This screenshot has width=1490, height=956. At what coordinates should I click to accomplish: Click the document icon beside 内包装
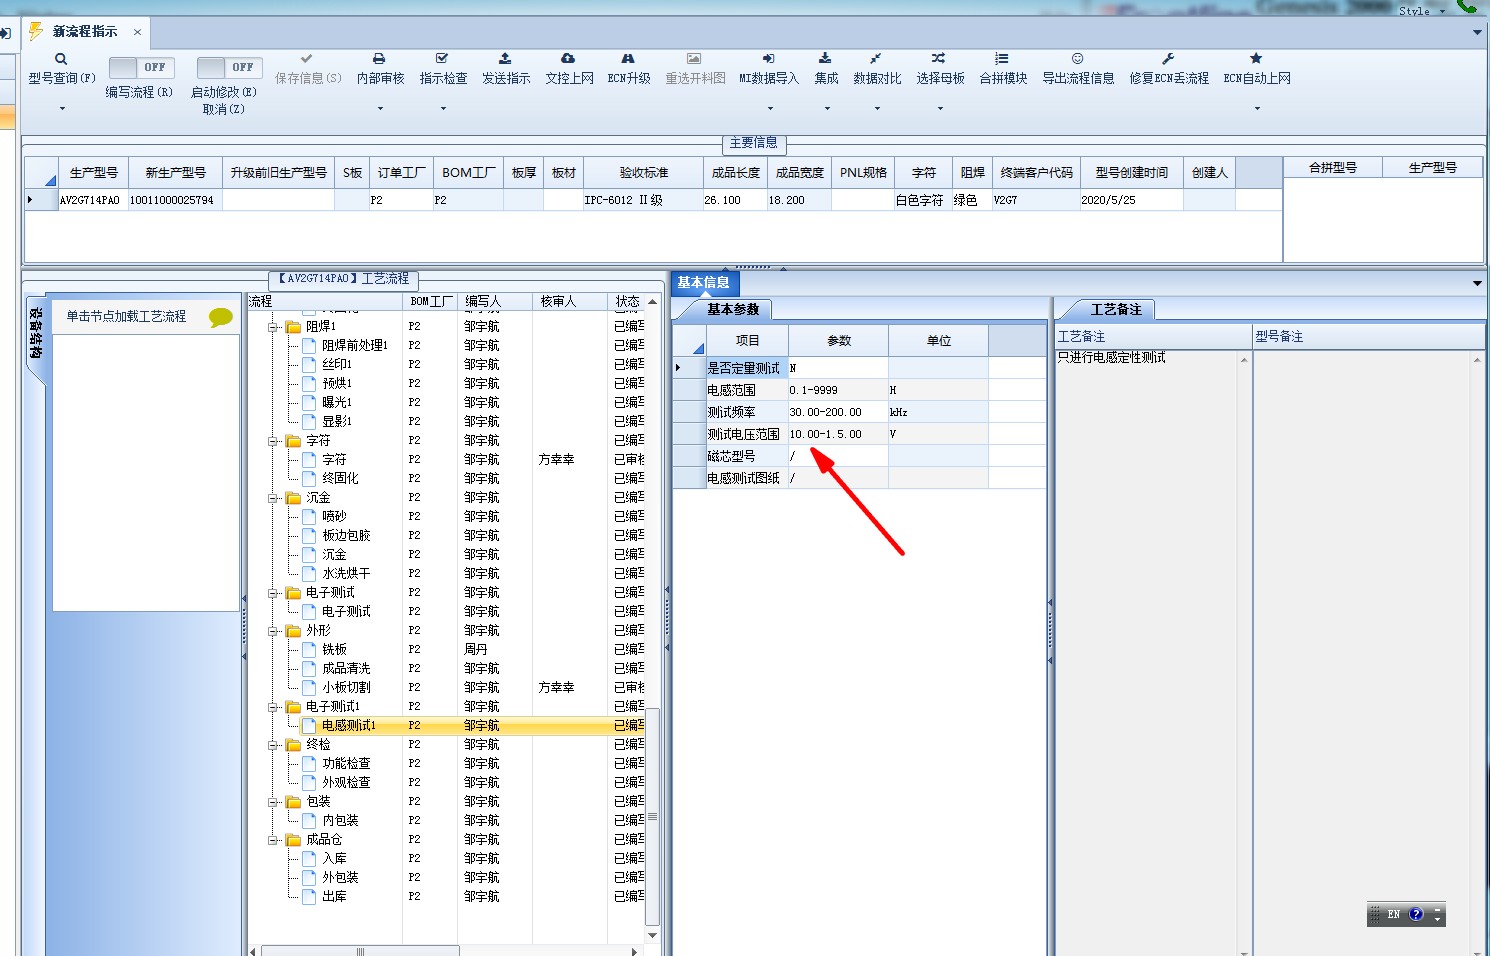coord(310,821)
